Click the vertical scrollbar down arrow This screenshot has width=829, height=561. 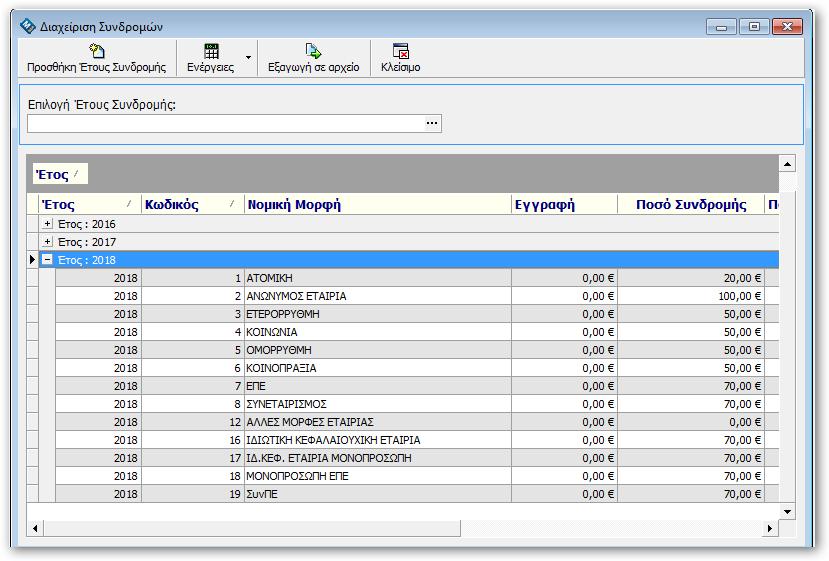pos(787,511)
